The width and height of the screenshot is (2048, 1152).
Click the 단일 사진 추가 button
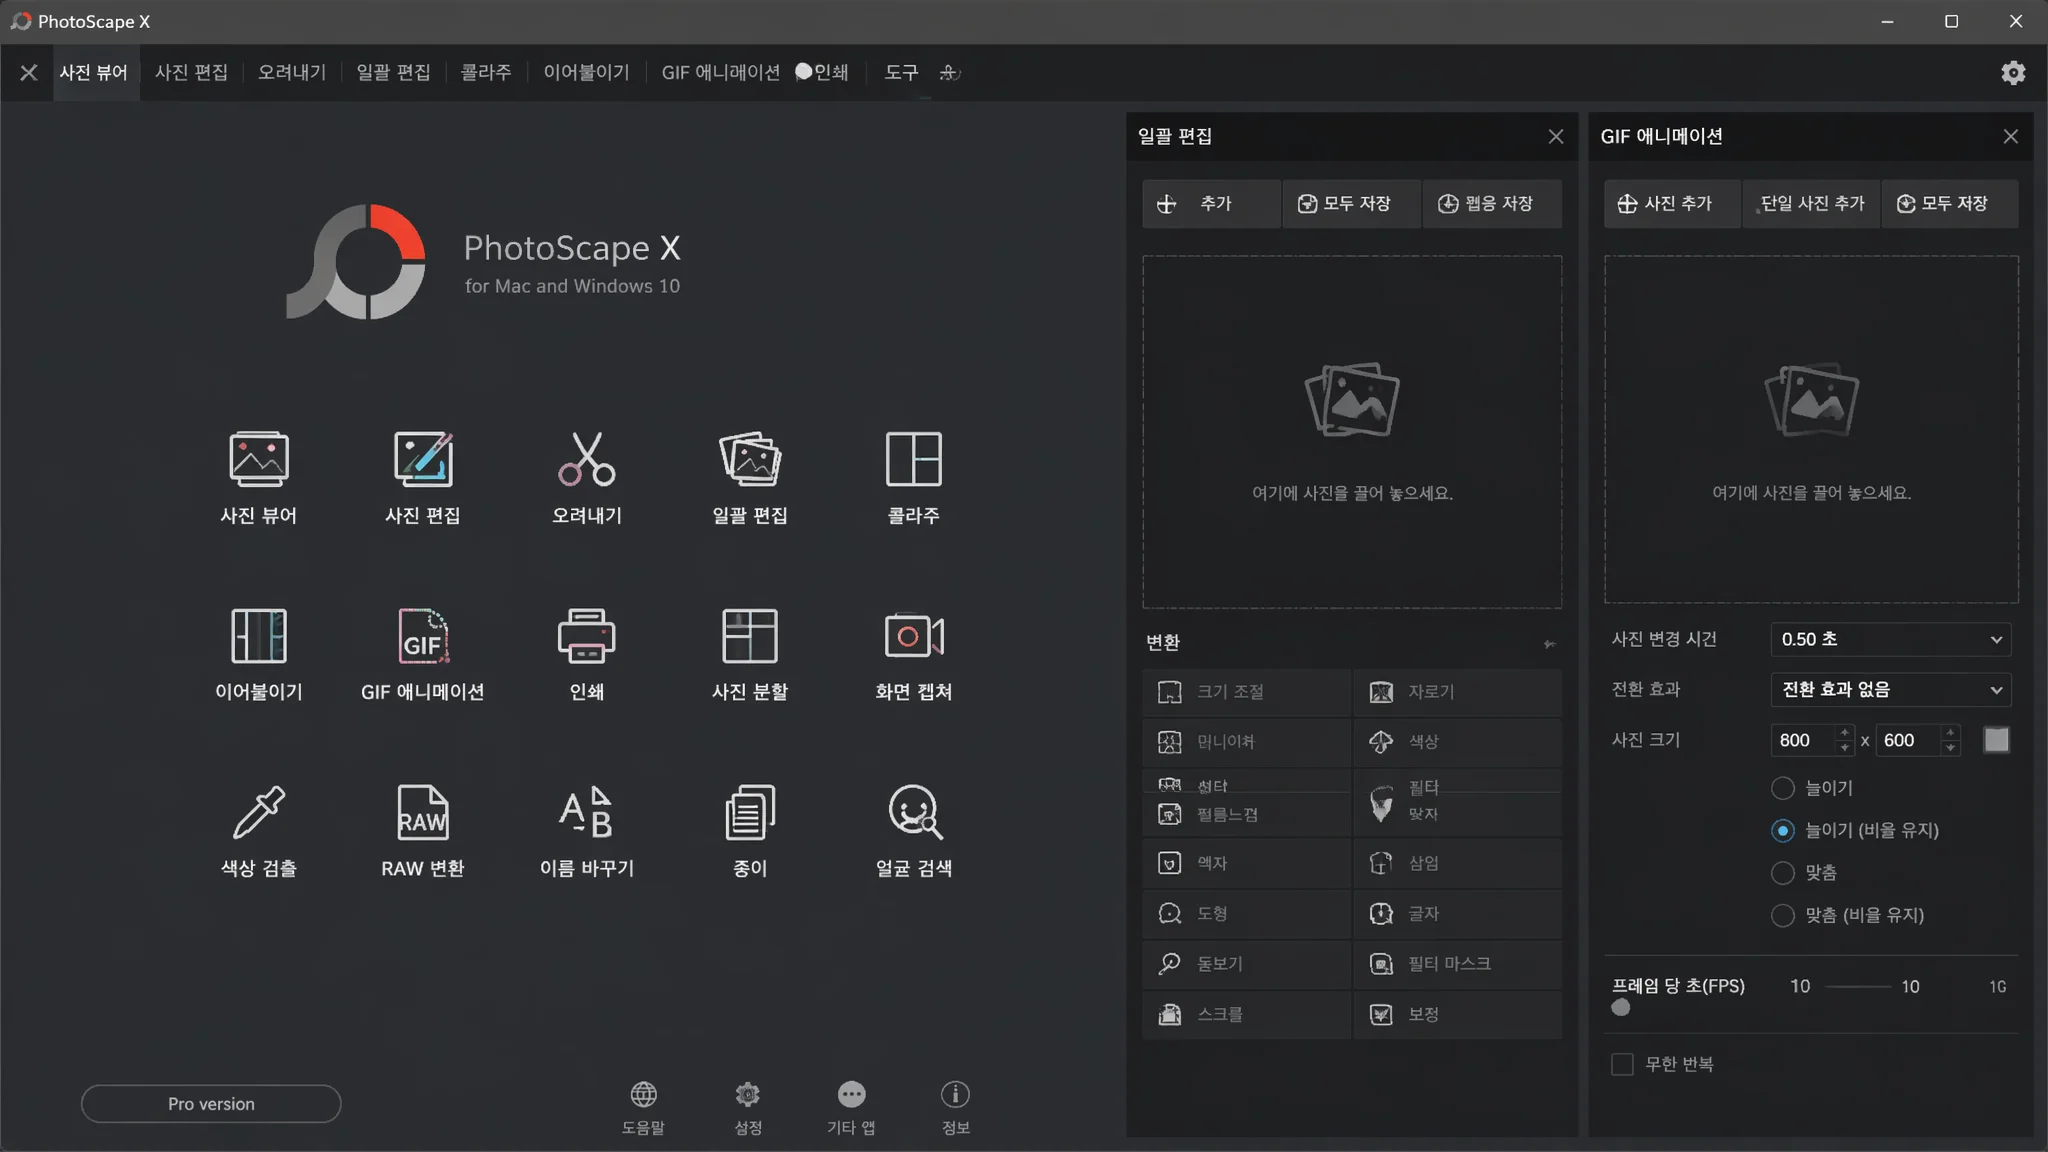[1811, 204]
